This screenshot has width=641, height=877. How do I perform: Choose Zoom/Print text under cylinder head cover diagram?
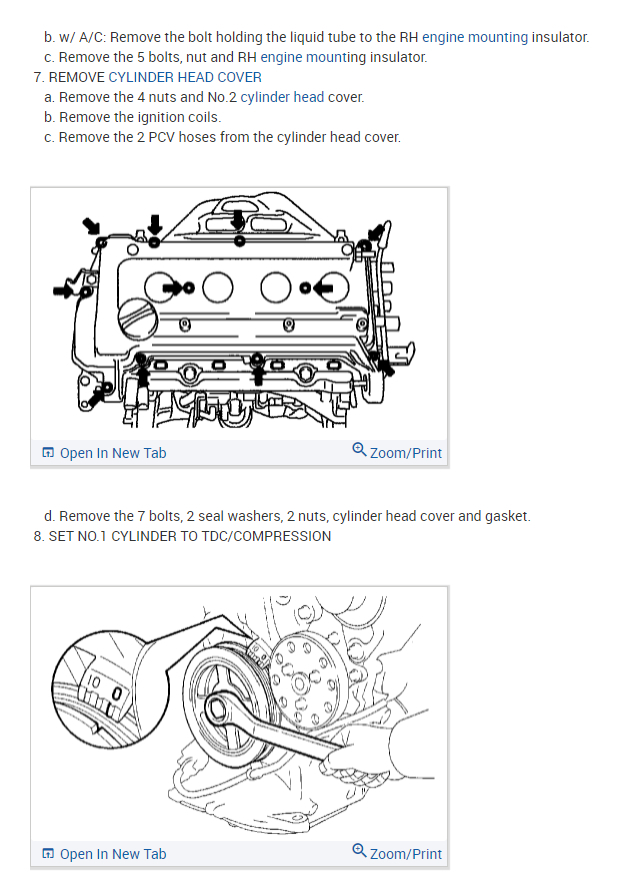(406, 453)
